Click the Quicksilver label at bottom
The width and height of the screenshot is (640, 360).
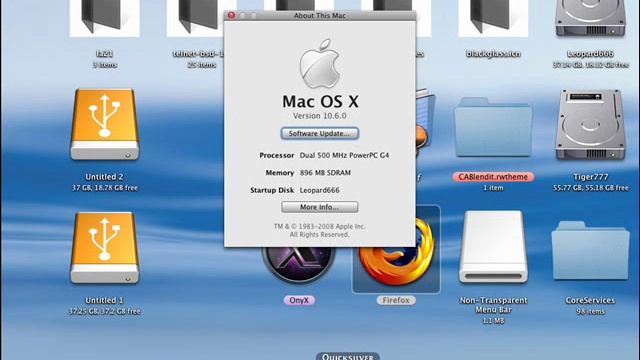pyautogui.click(x=347, y=356)
